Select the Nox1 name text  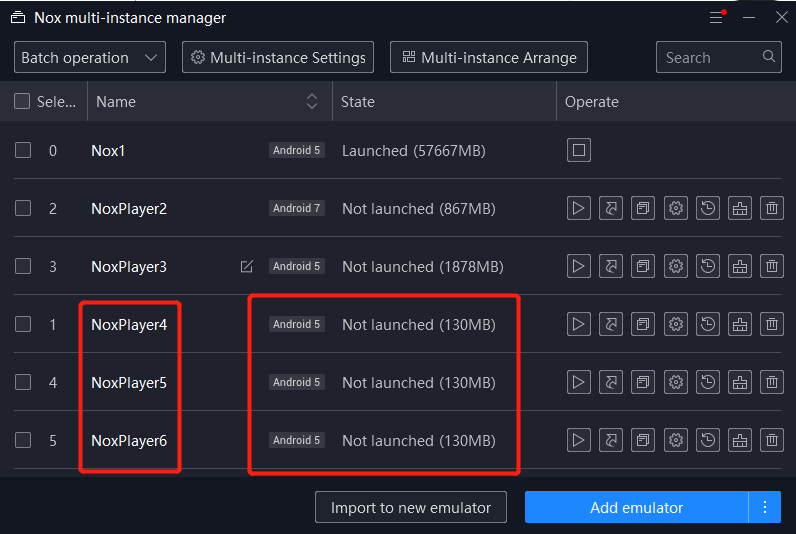click(x=108, y=151)
